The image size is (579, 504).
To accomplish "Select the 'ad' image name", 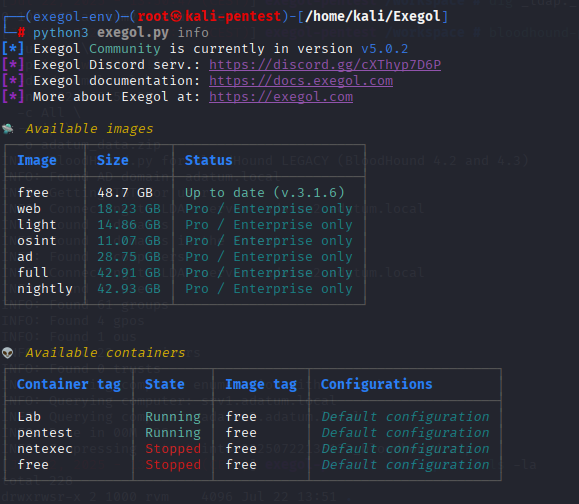I will pos(25,257).
